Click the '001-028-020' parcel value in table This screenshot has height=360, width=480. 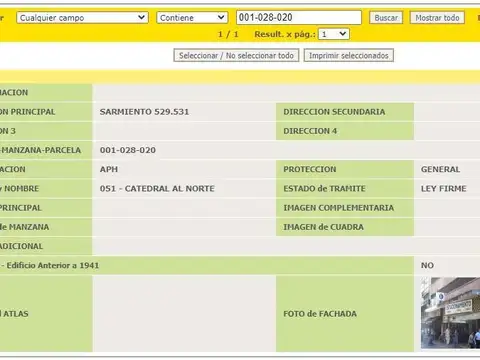tap(128, 150)
